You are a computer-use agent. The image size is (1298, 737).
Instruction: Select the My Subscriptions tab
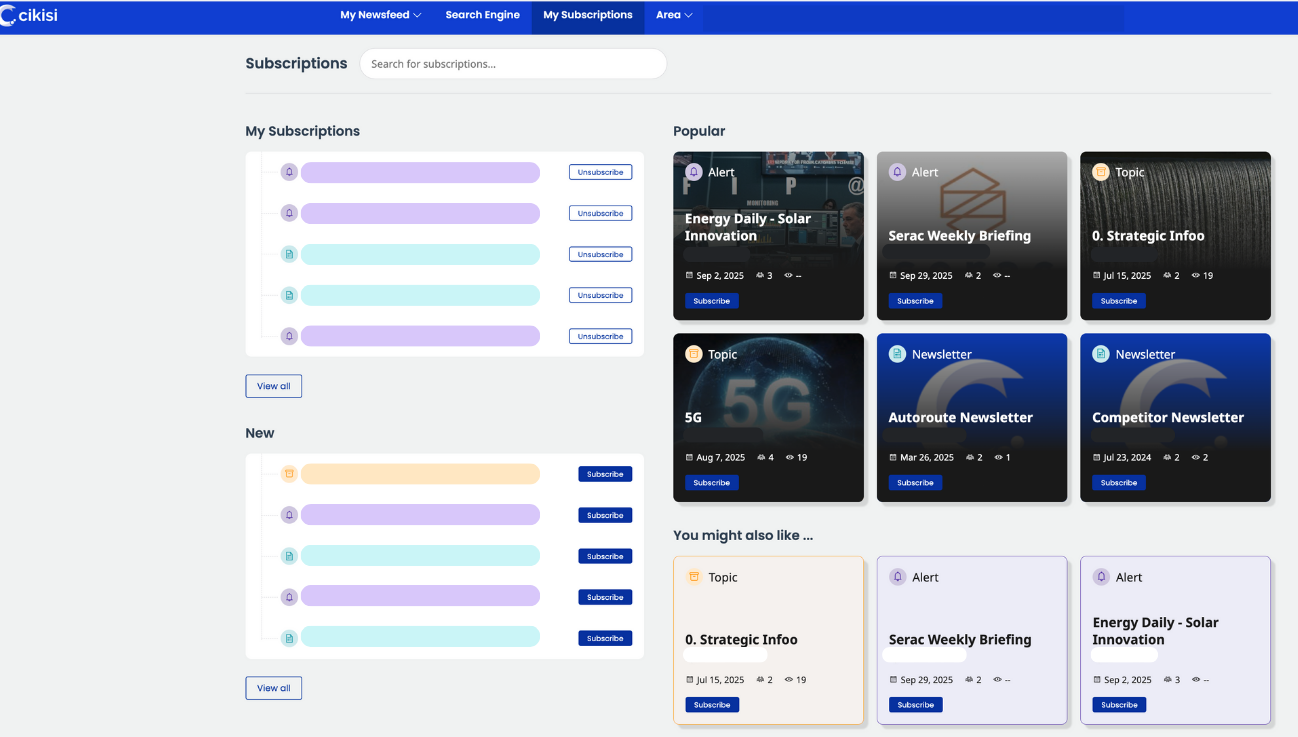click(x=588, y=15)
